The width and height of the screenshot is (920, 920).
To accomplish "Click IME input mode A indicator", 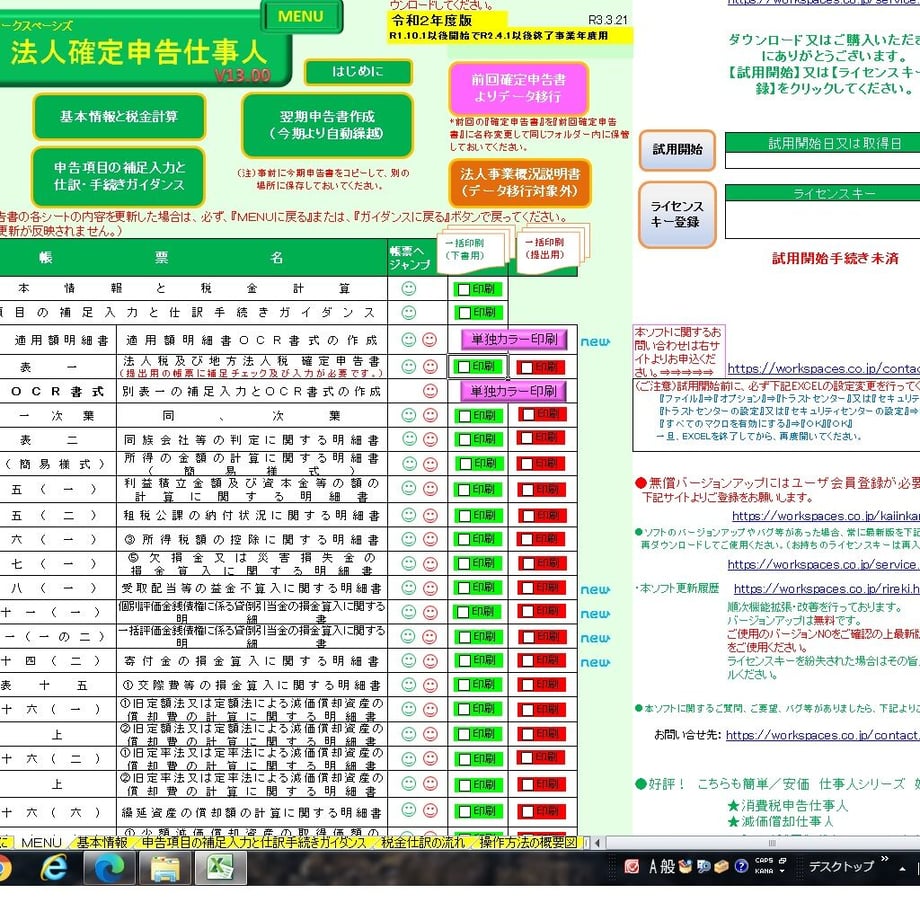I will coord(653,867).
